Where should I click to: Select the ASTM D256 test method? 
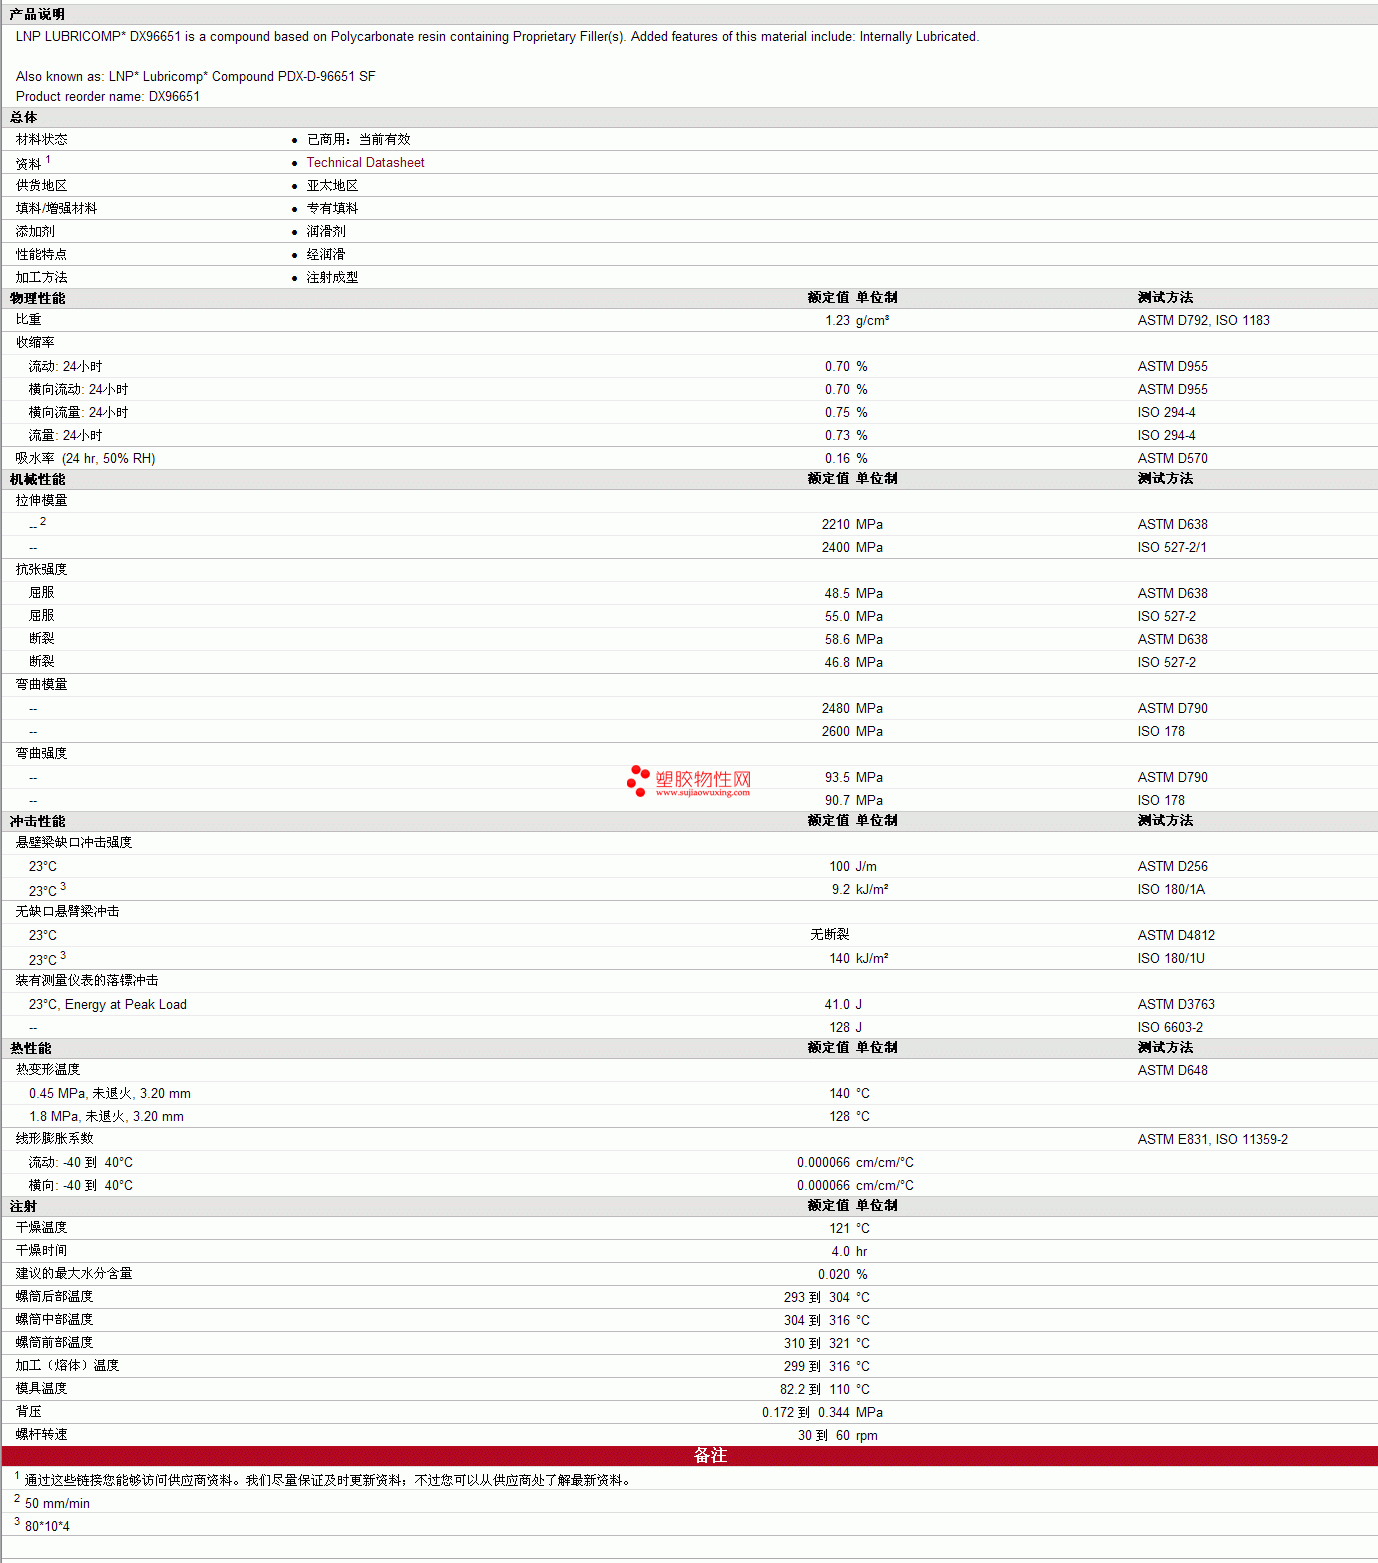pyautogui.click(x=1172, y=867)
